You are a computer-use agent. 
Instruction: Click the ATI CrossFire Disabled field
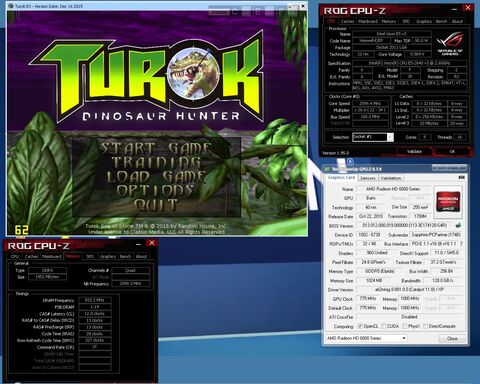[409, 317]
